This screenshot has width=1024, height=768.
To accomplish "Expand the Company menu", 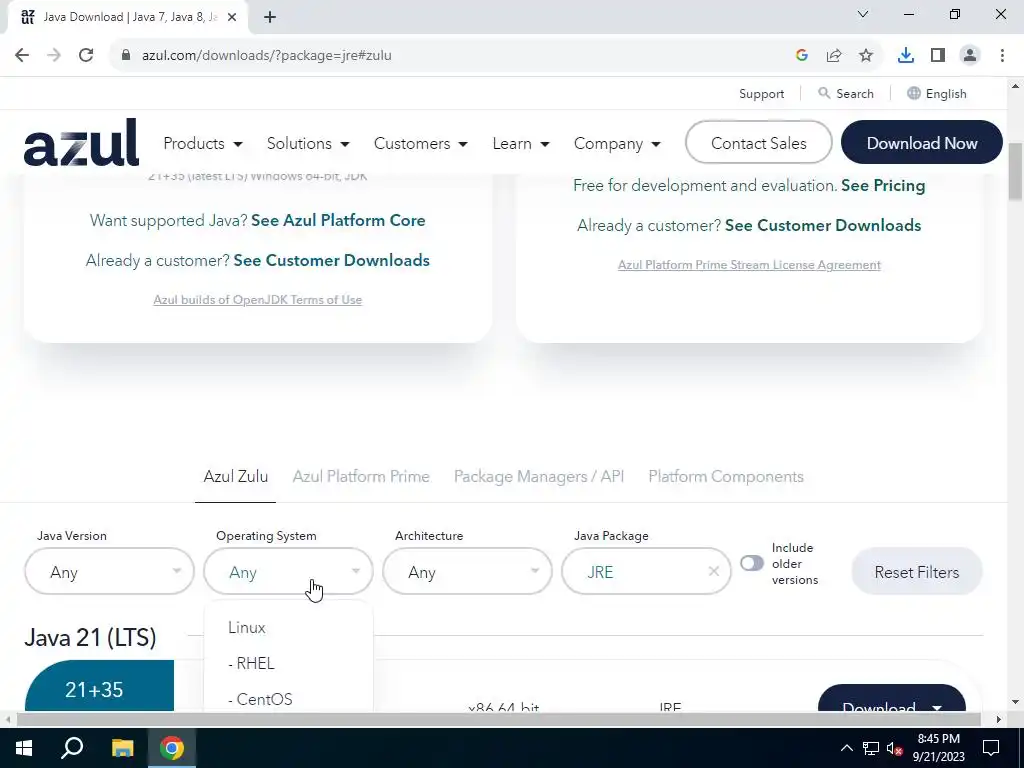I will tap(617, 143).
